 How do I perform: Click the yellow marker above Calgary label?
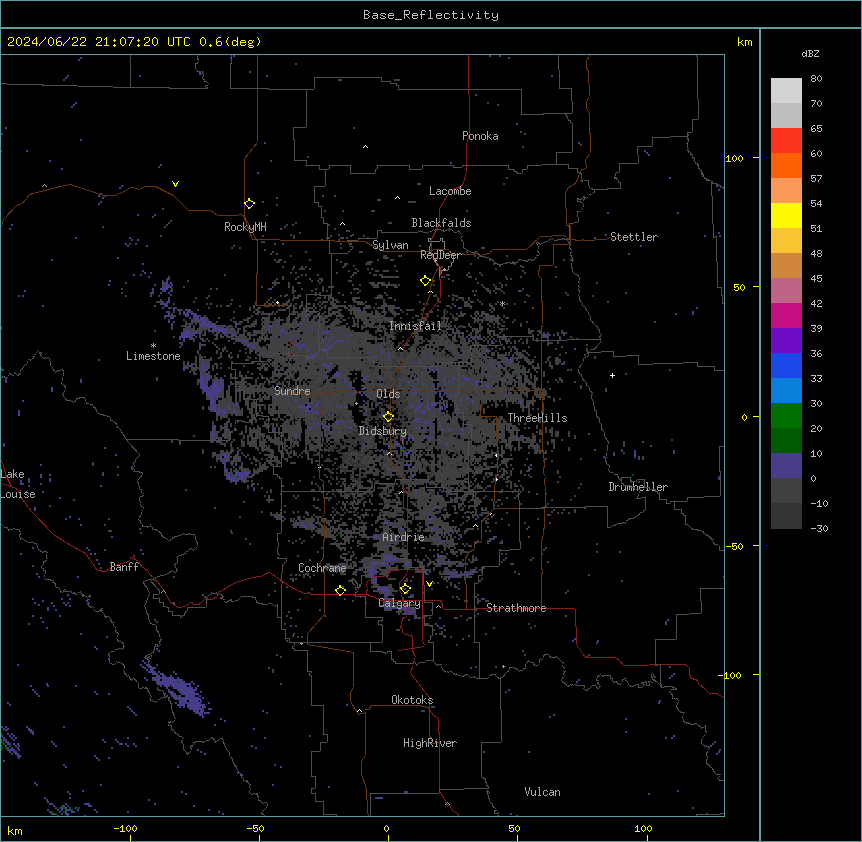[x=405, y=589]
